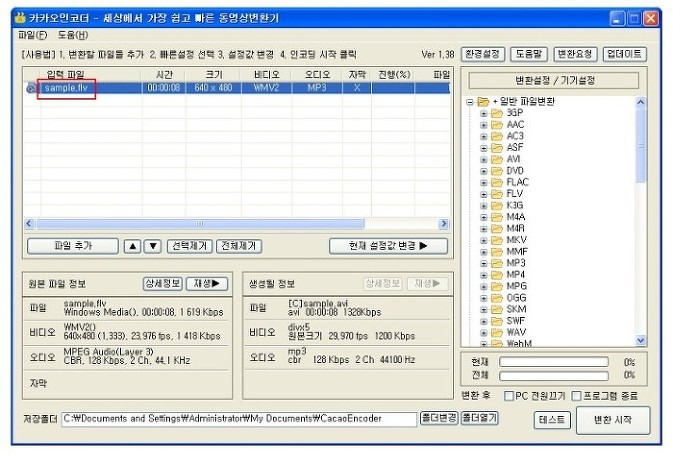
Task: Expand the AVI tree node
Action: pyautogui.click(x=484, y=160)
